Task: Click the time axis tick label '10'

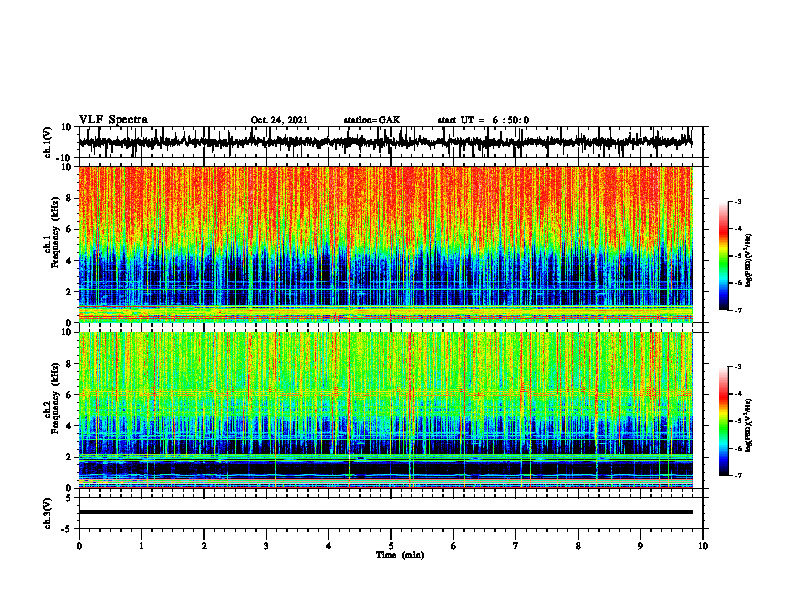Action: point(703,546)
